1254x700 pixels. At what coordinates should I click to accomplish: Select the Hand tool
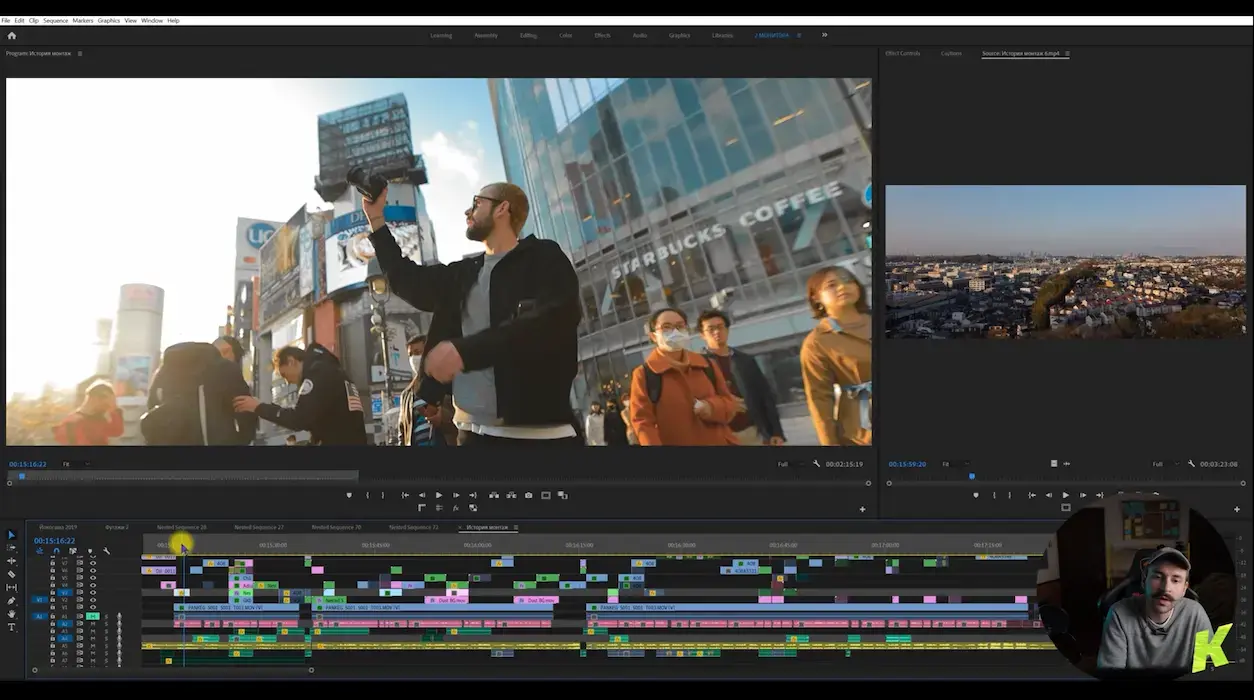coord(12,613)
